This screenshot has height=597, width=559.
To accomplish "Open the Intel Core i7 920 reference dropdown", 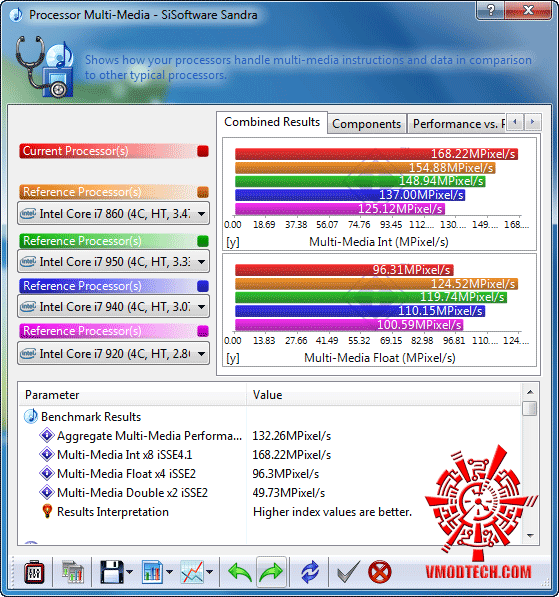I will [x=113, y=354].
